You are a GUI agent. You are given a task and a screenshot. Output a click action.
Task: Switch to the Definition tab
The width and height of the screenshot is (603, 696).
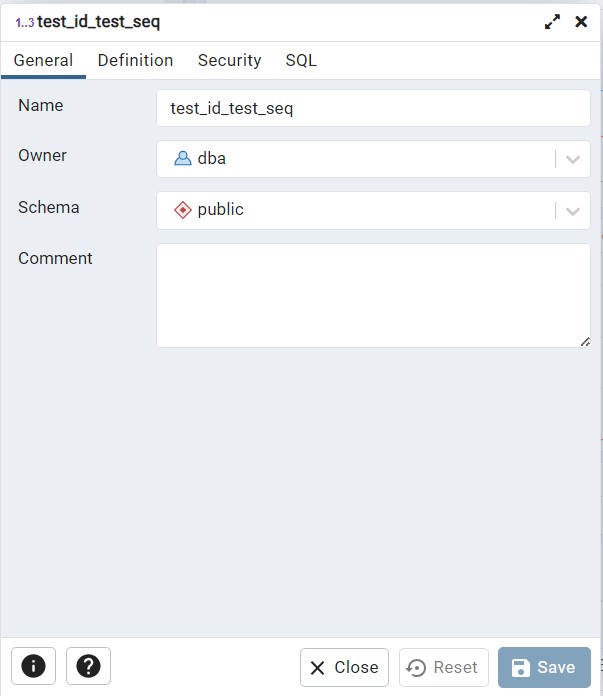(135, 60)
